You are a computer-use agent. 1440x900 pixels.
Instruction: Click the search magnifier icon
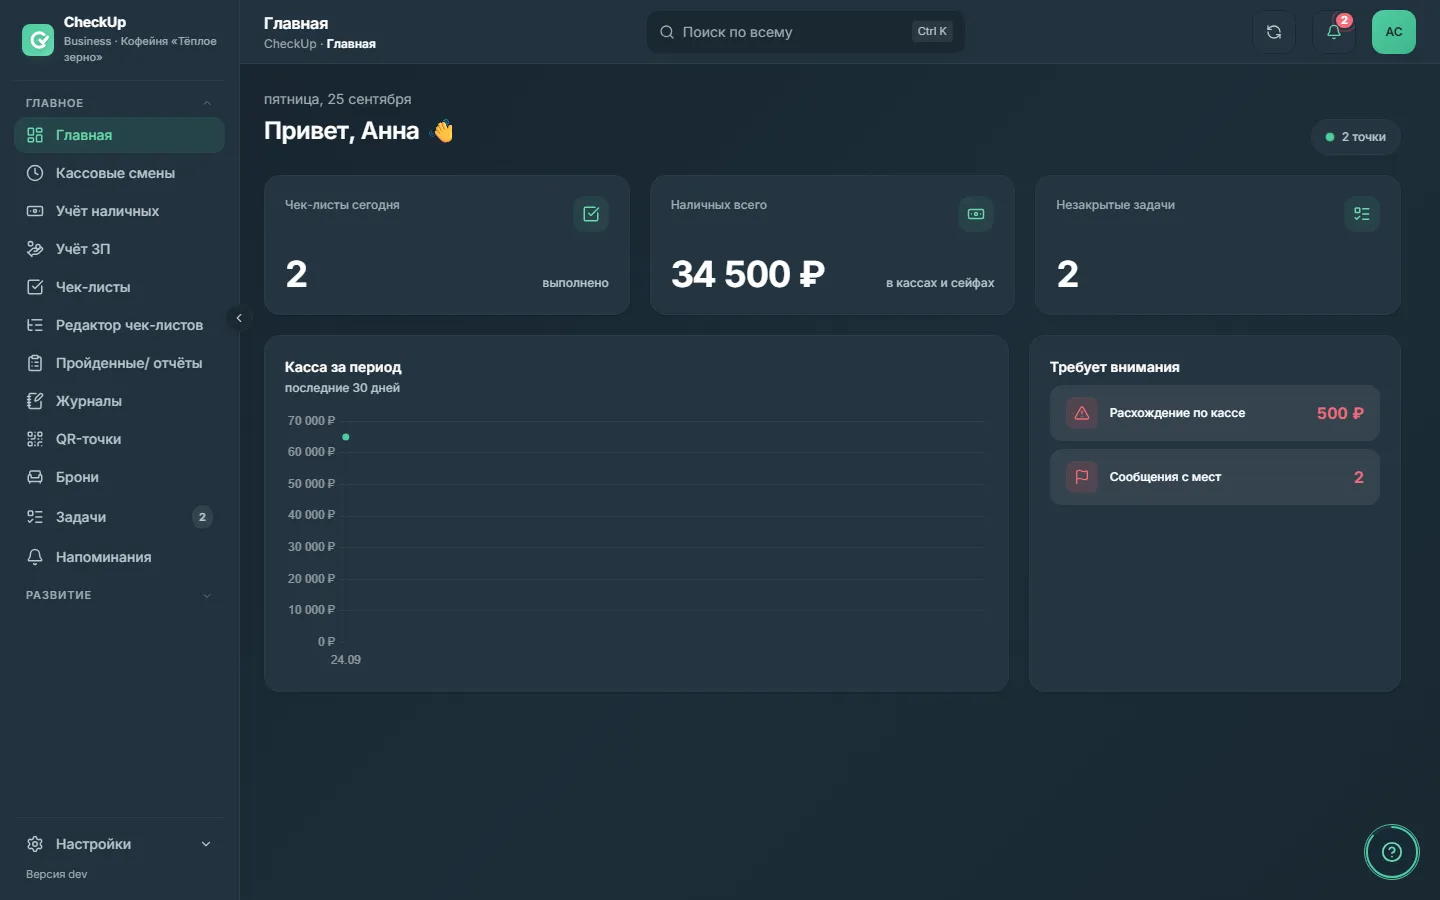(x=667, y=32)
